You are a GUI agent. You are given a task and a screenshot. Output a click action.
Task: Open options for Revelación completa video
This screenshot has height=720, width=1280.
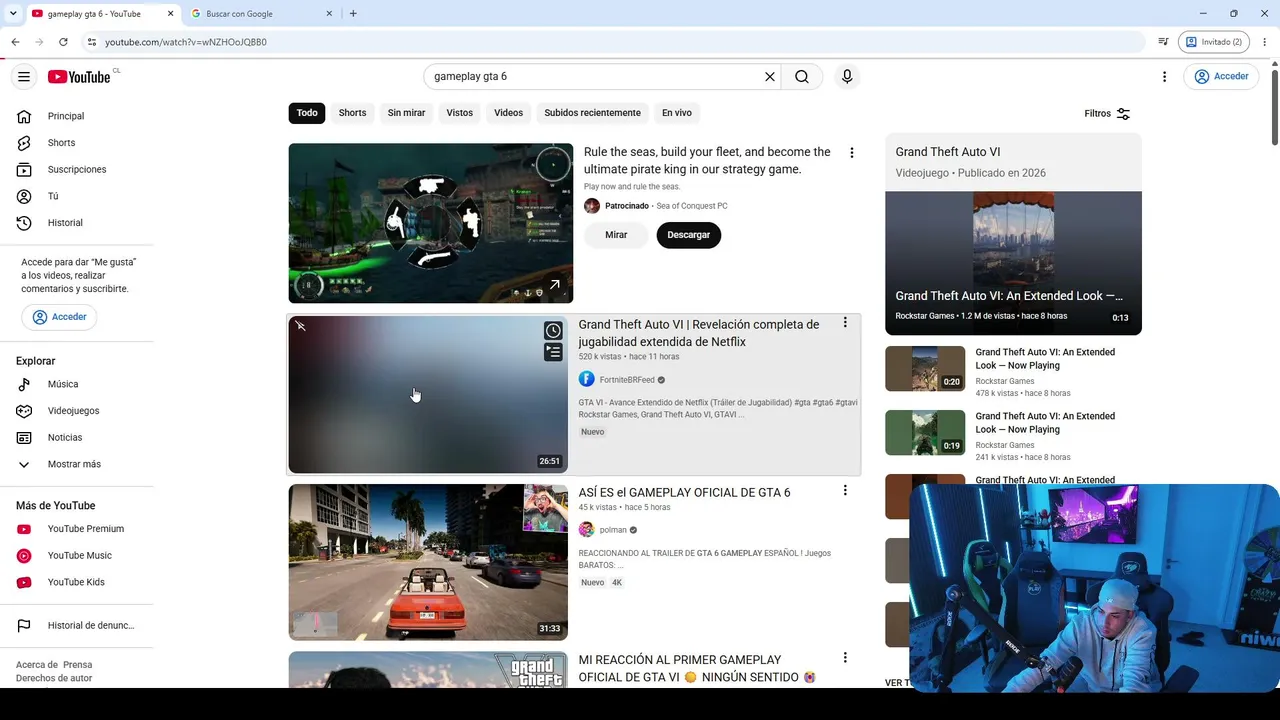tap(845, 323)
